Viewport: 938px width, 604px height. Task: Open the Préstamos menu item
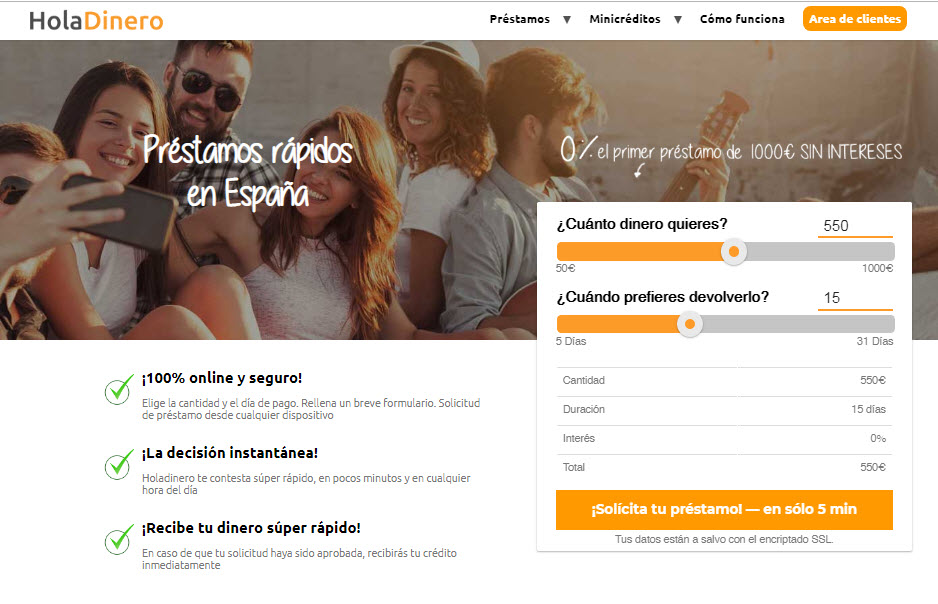click(519, 20)
